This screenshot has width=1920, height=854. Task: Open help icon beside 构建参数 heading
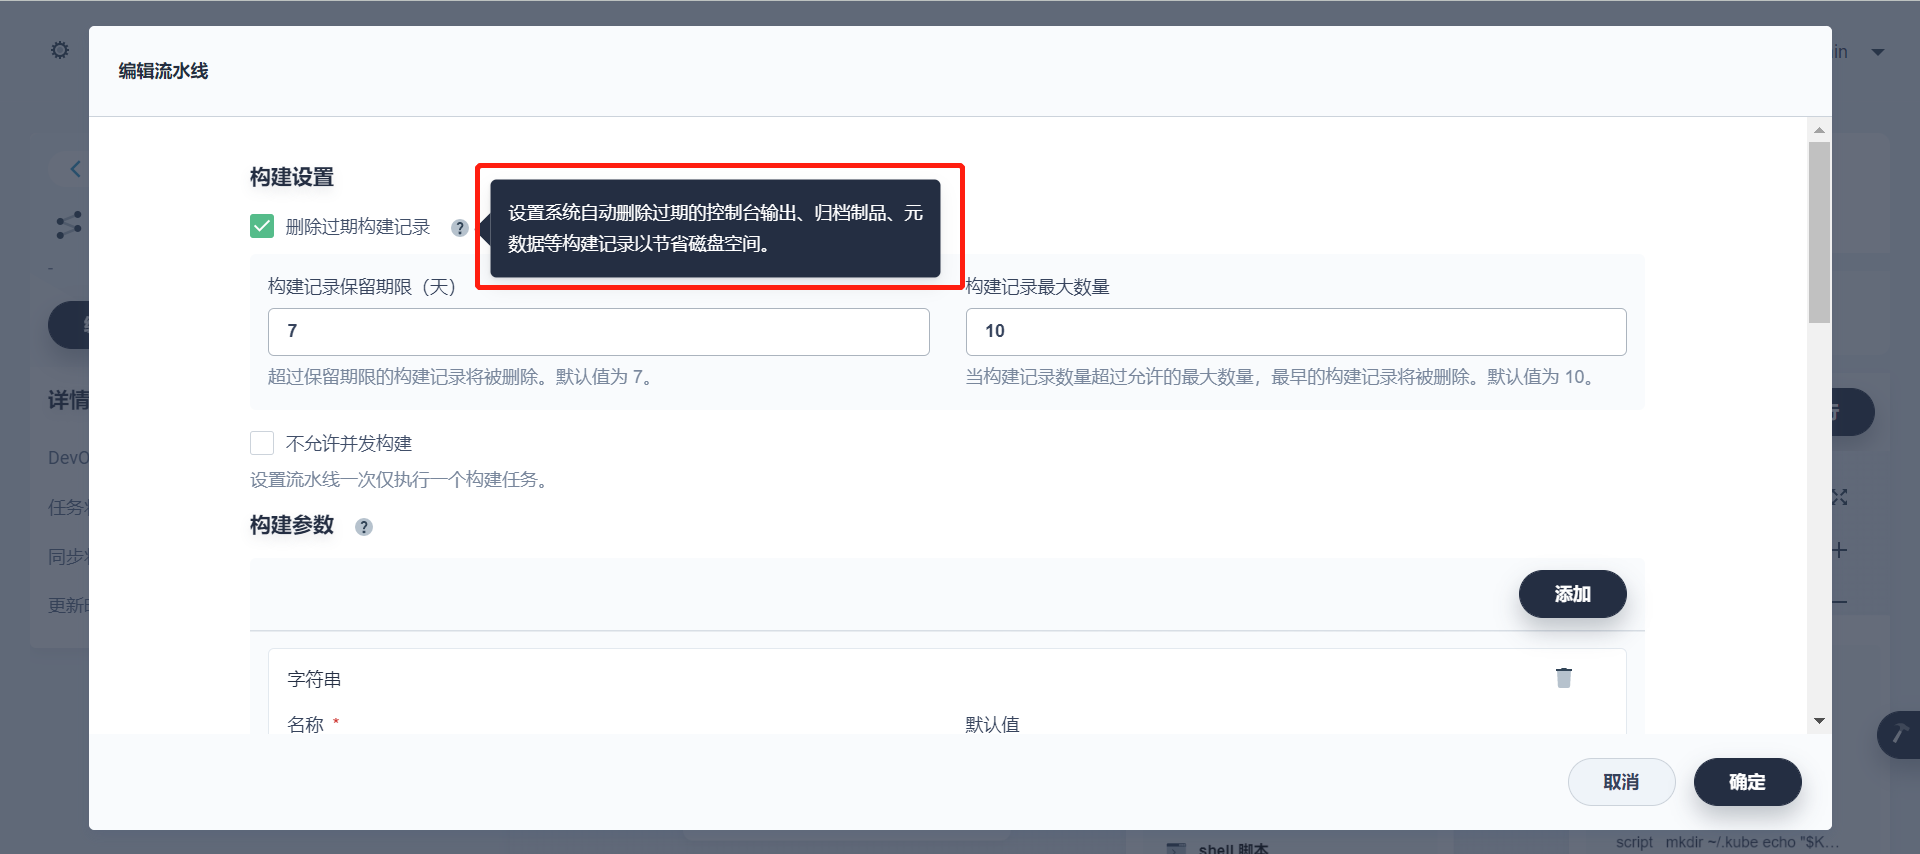364,527
